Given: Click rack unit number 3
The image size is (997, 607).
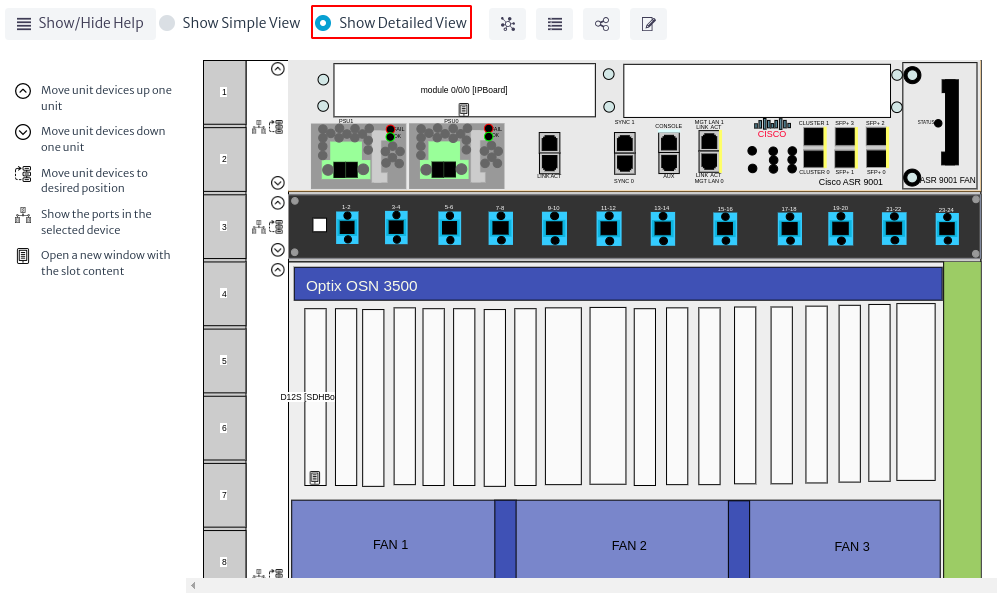Looking at the screenshot, I should point(224,226).
